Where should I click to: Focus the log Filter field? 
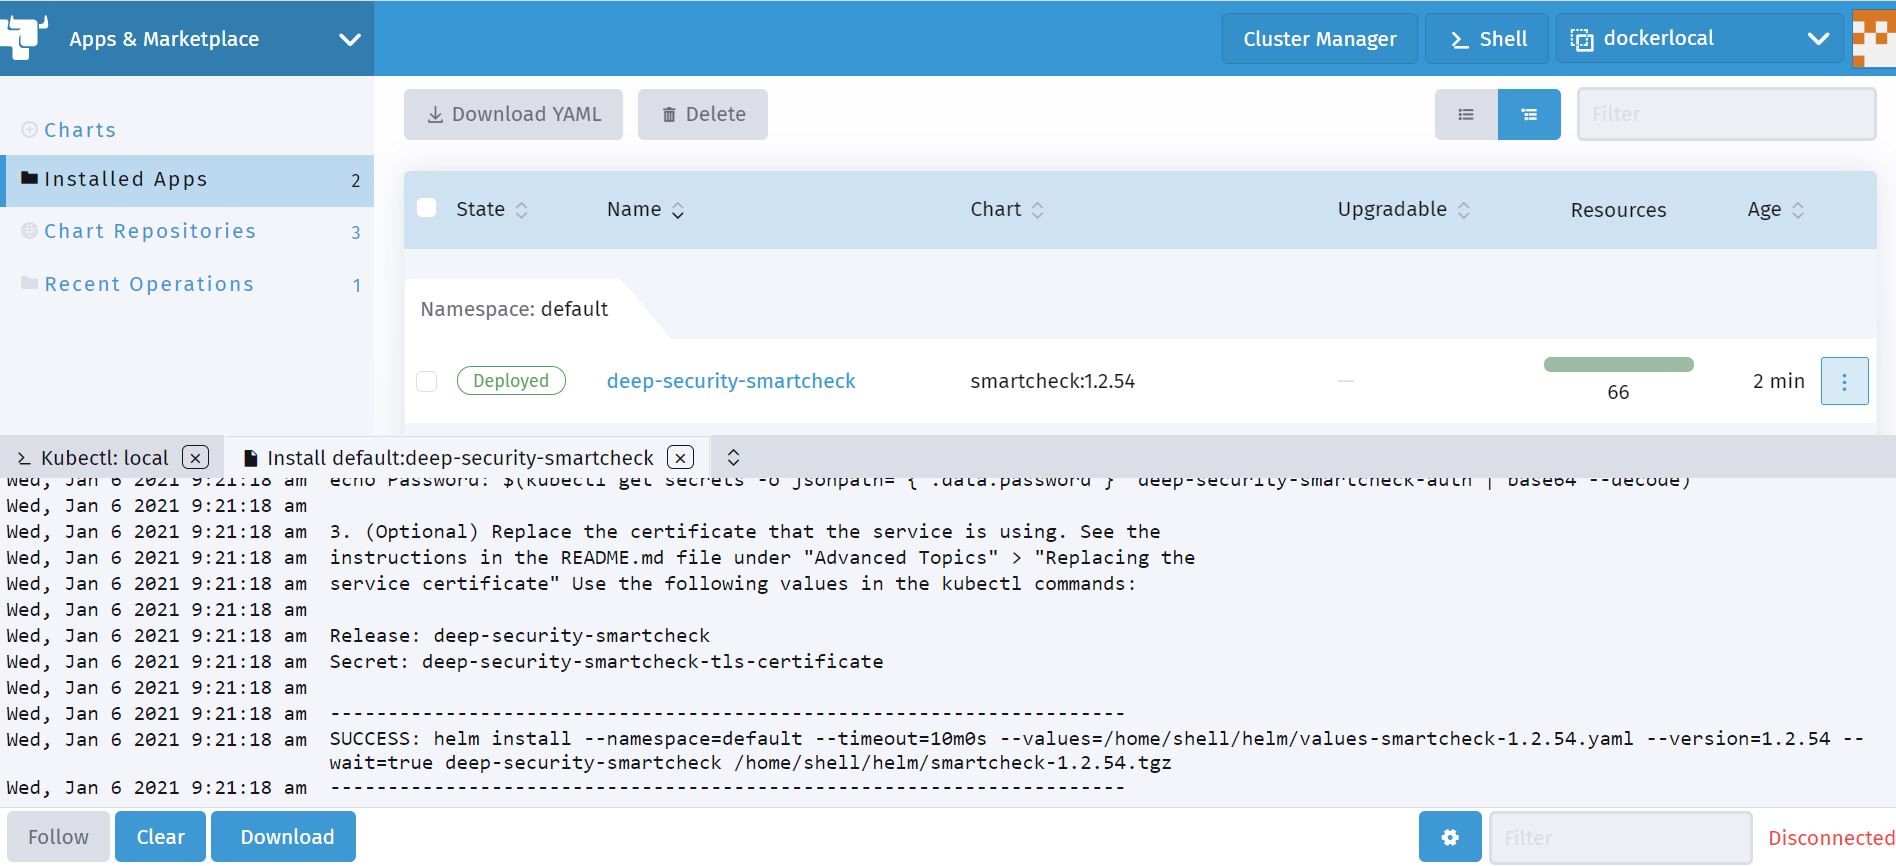pos(1620,837)
